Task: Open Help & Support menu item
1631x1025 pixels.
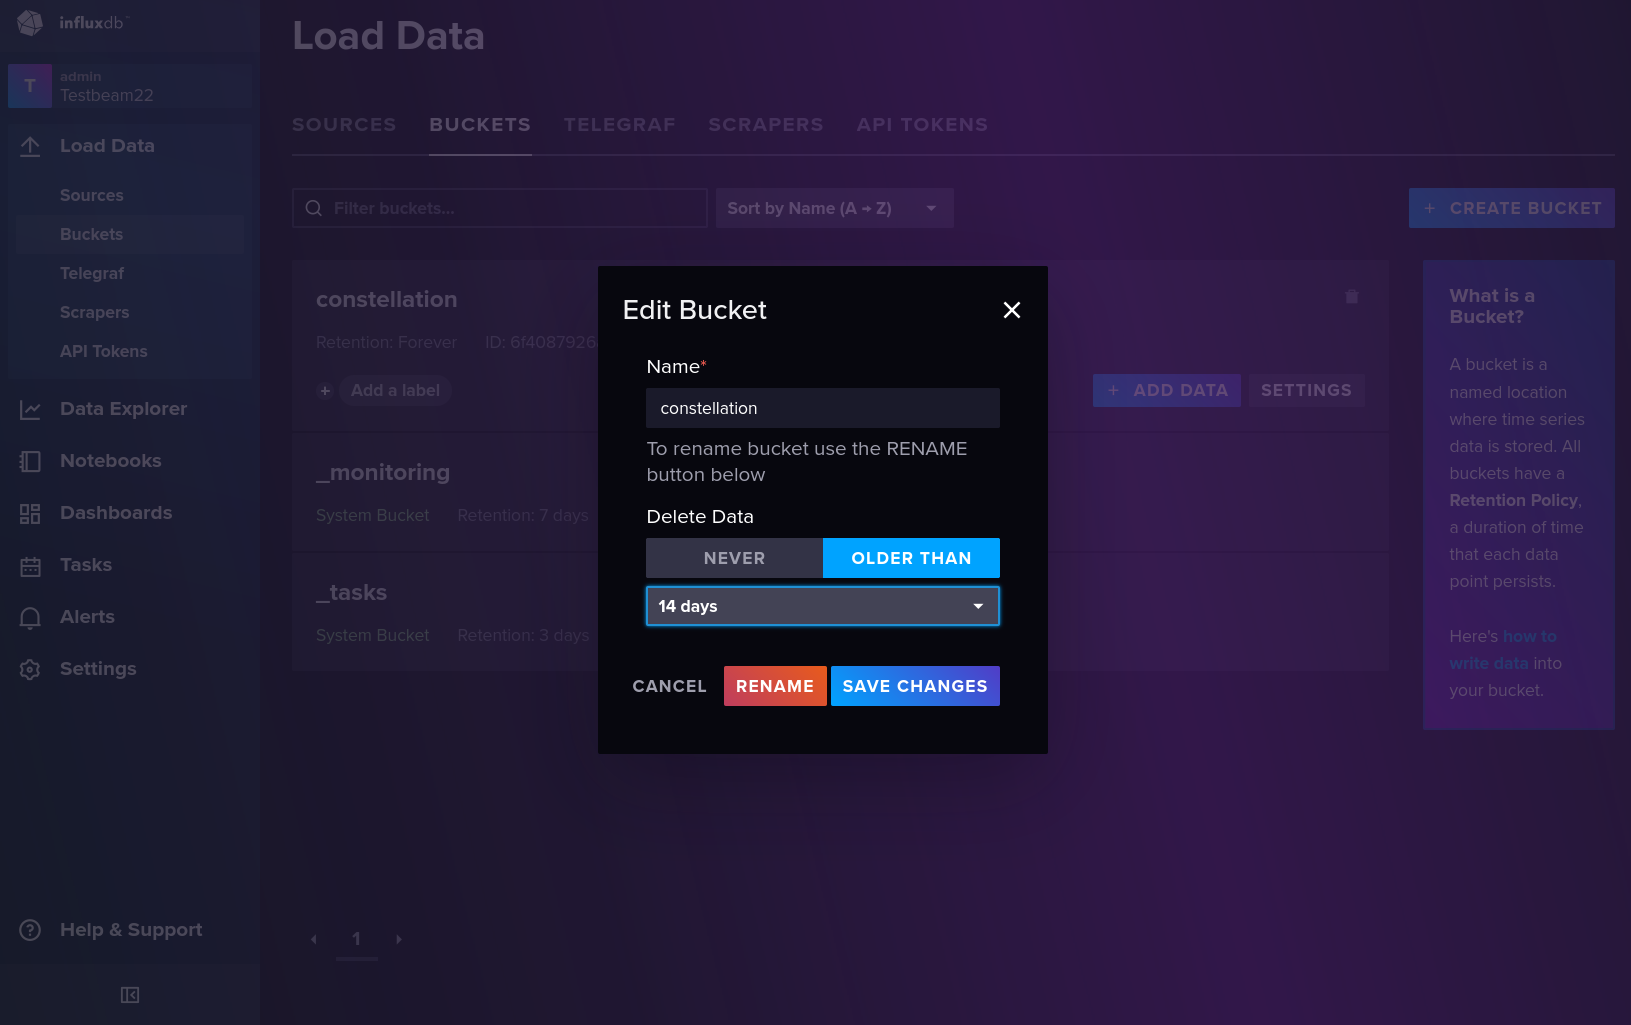Action: [x=131, y=930]
